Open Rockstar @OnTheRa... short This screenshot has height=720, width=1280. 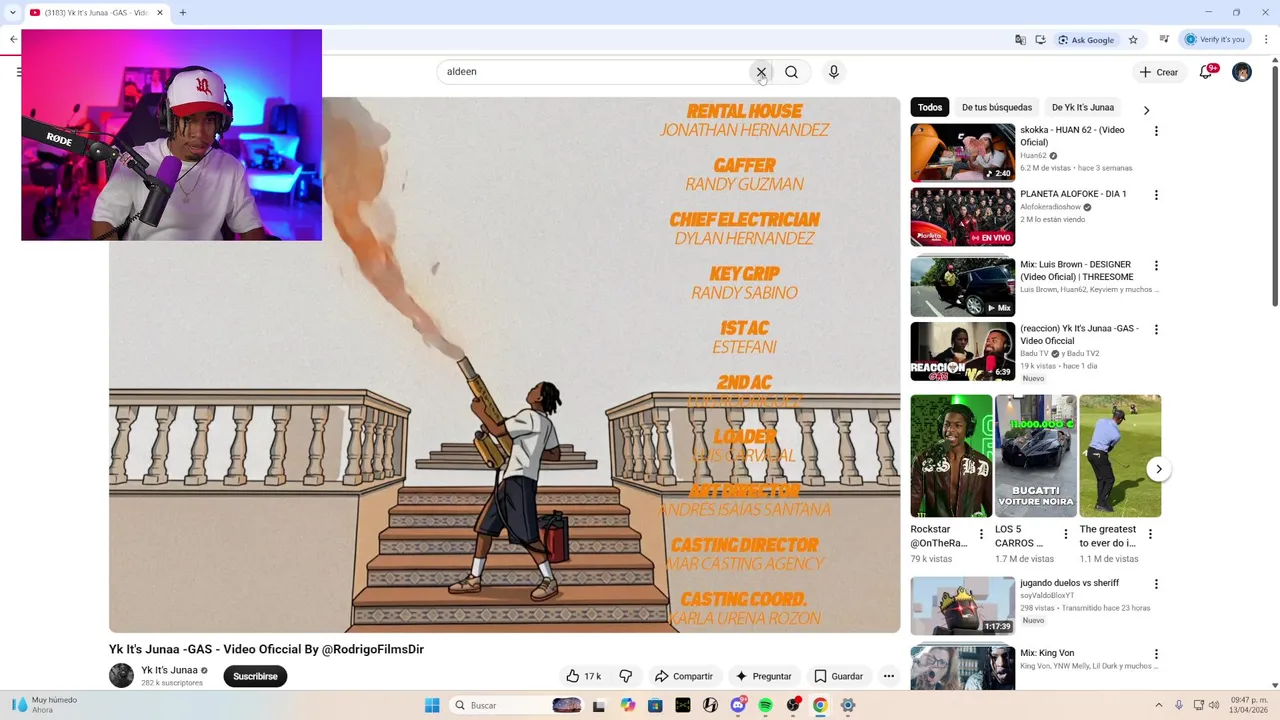click(x=951, y=455)
